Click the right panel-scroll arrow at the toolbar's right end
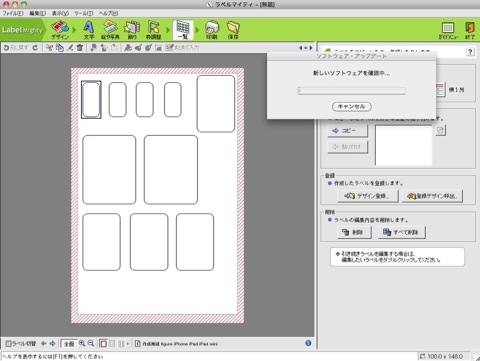This screenshot has height=361, width=480. (x=311, y=48)
